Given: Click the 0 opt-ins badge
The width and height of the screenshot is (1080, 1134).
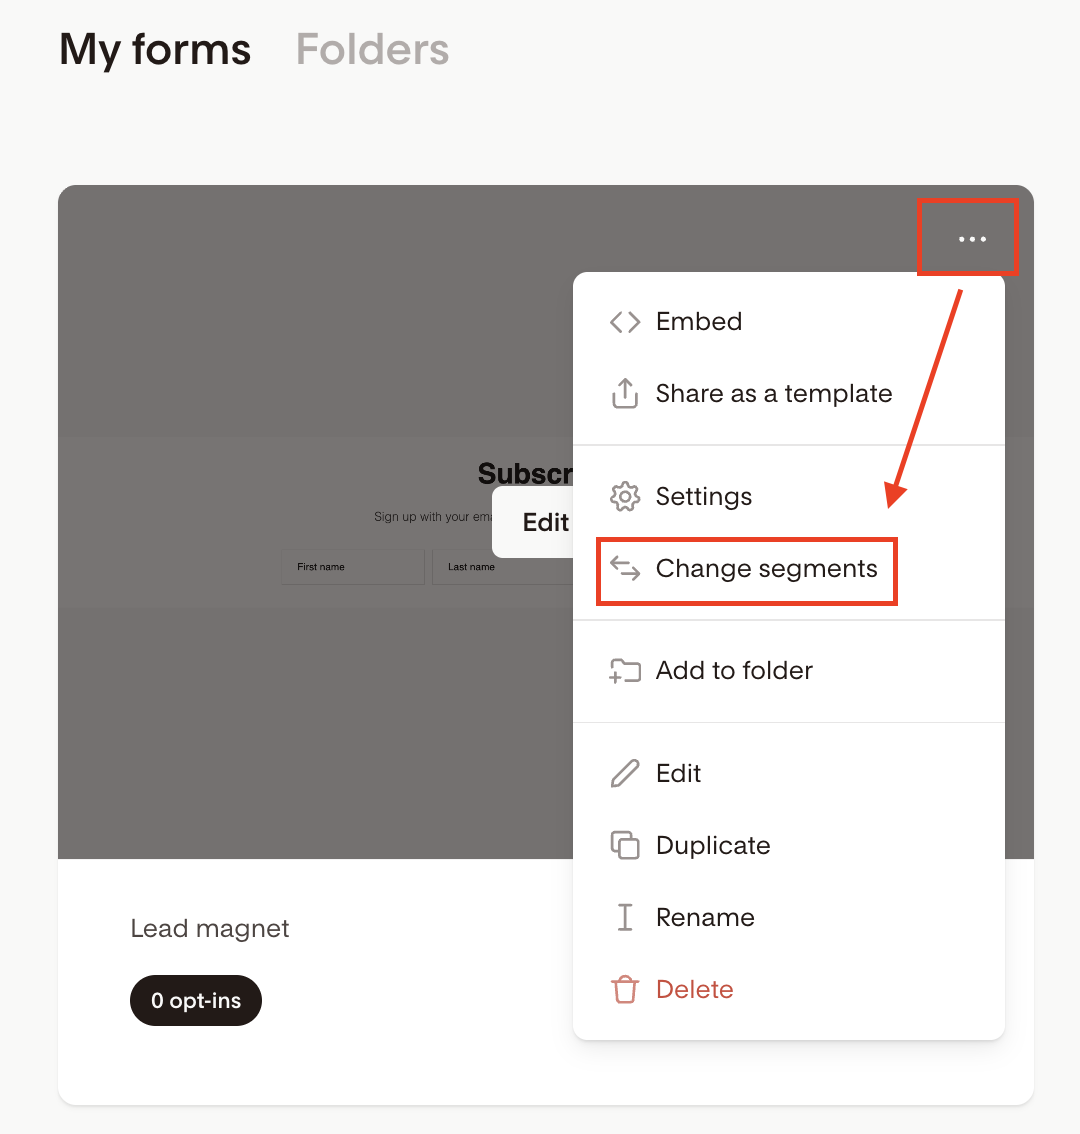Looking at the screenshot, I should coord(196,1001).
